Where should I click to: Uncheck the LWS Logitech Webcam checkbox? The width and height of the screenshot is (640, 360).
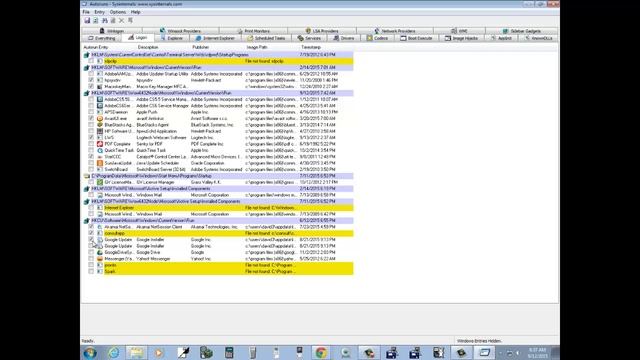tap(91, 138)
